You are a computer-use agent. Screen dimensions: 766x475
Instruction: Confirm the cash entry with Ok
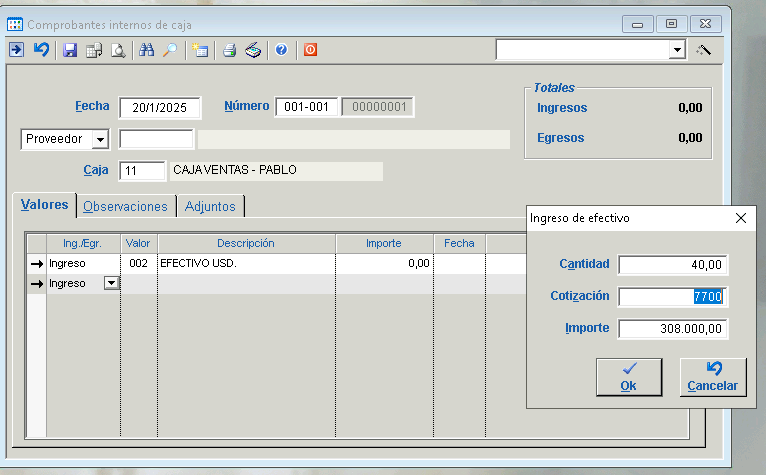628,377
